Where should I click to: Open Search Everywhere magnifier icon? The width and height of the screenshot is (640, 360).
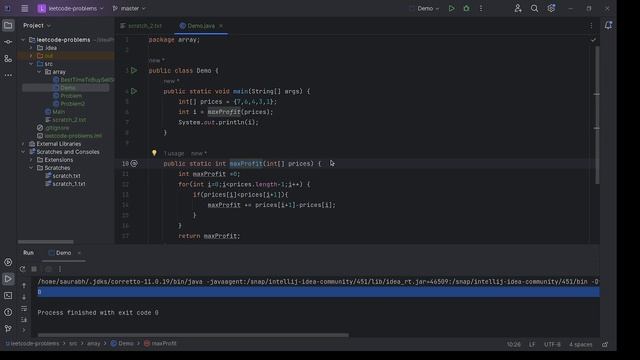[x=534, y=8]
